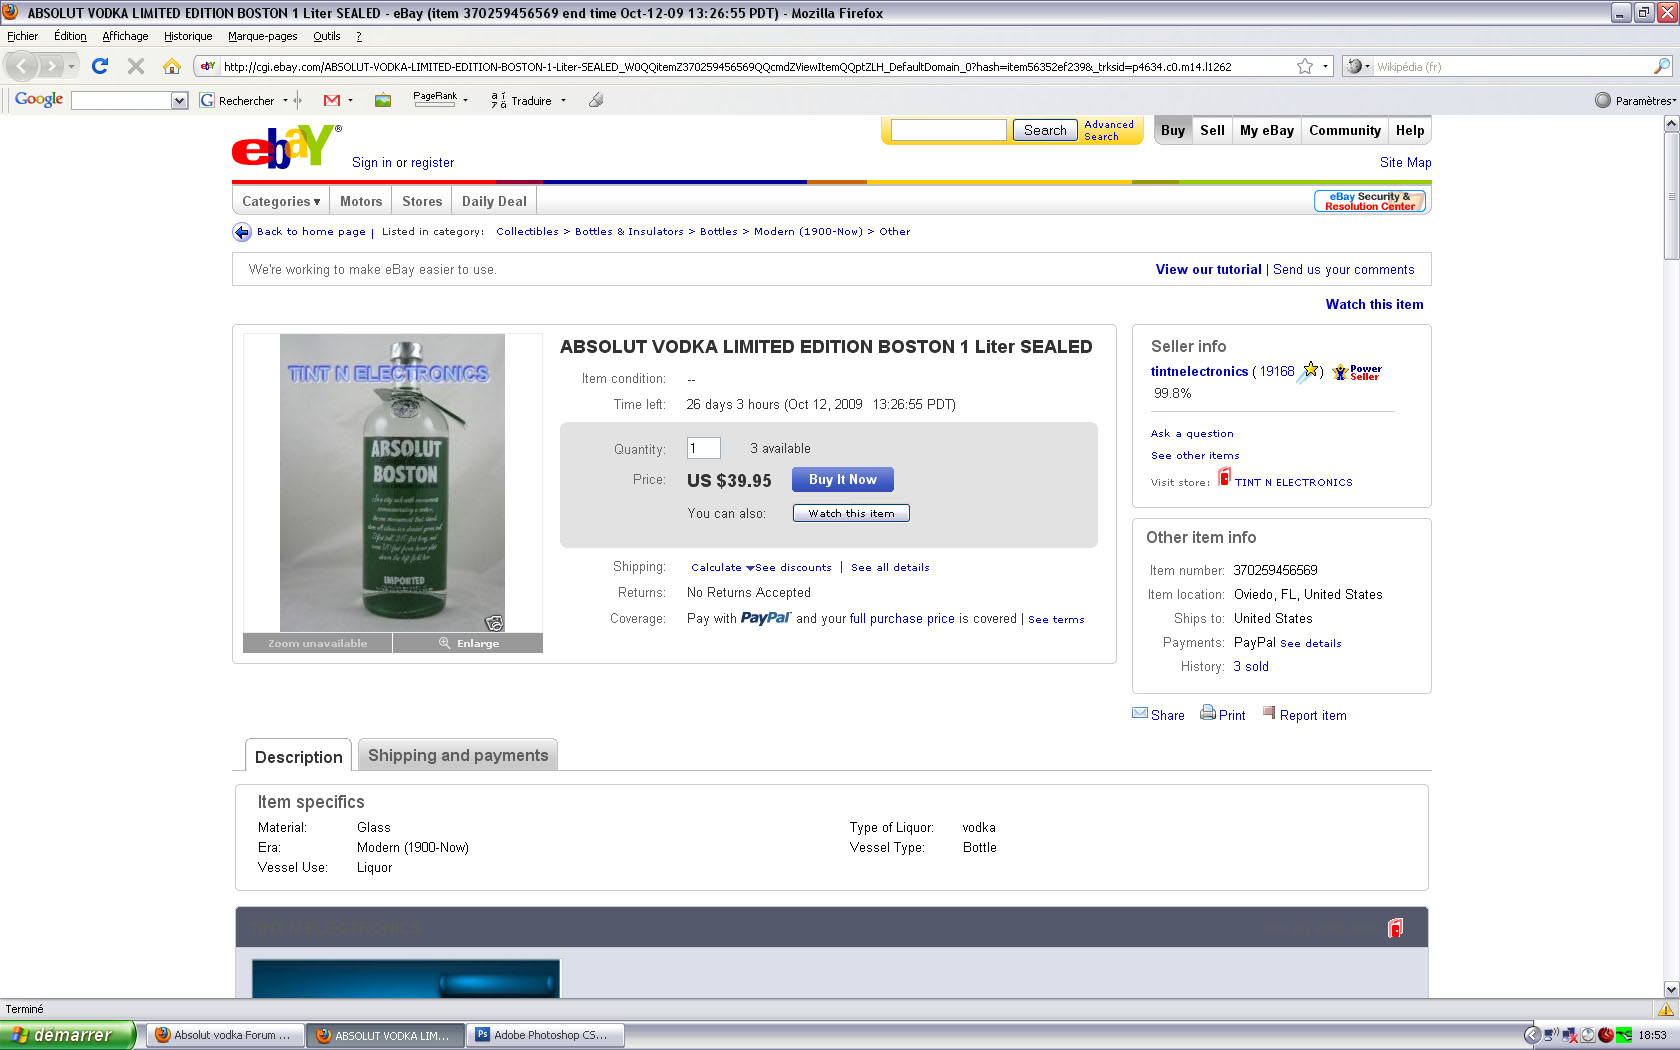Screen dimensions: 1680x1050
Task: Open the View our tutorial link
Action: [1208, 269]
